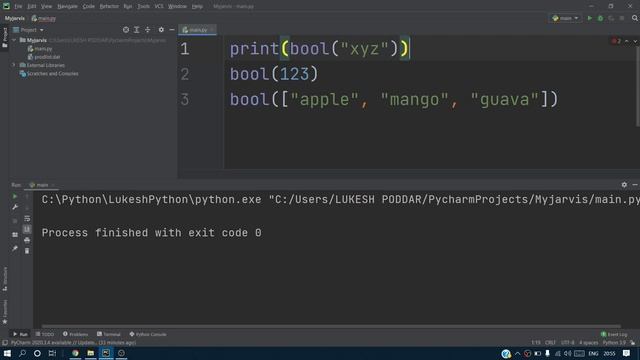The width and height of the screenshot is (640, 360).
Task: Expand all in Project panel
Action: (x=137, y=29)
